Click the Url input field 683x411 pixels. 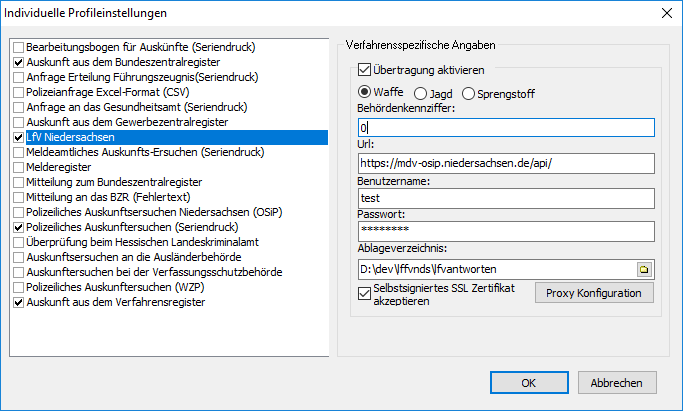pyautogui.click(x=505, y=163)
